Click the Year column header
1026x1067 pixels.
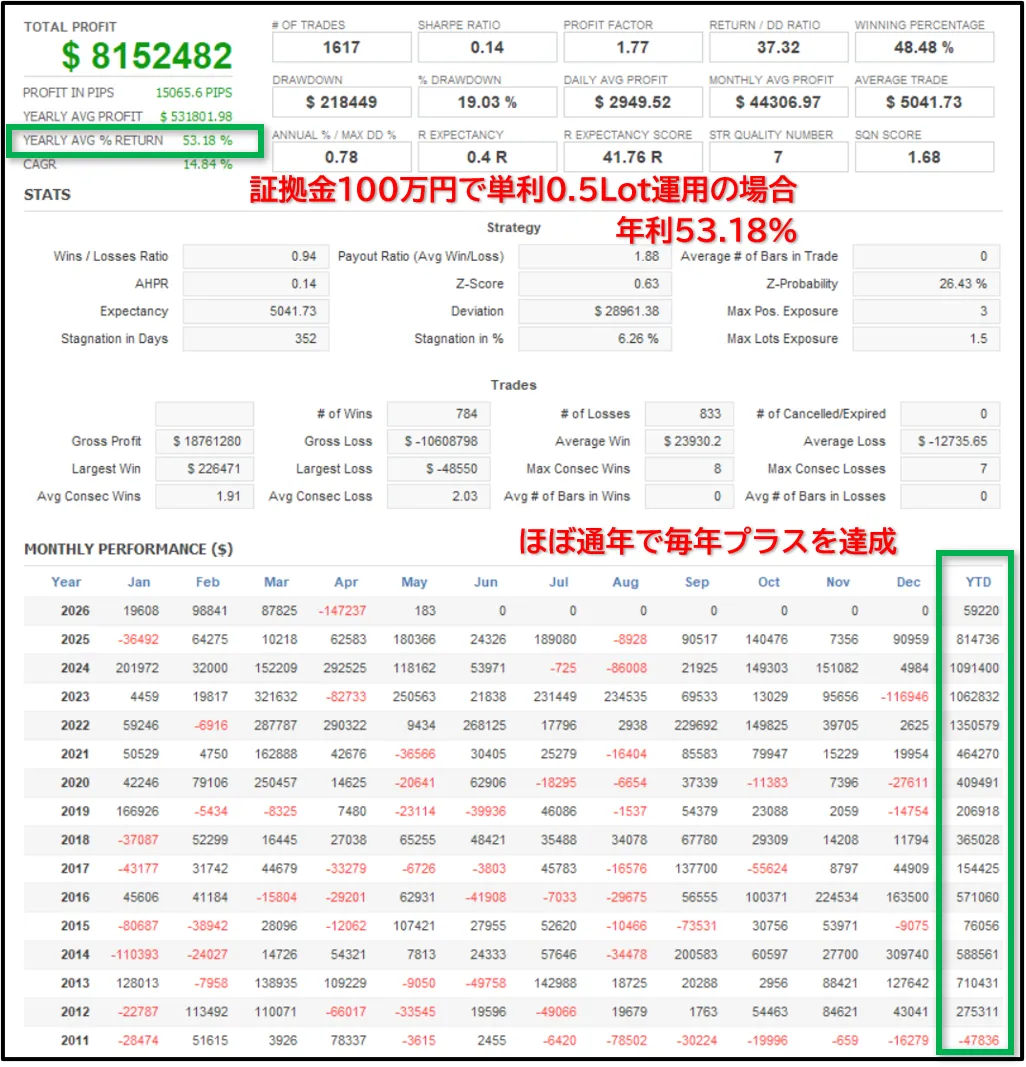coord(66,582)
